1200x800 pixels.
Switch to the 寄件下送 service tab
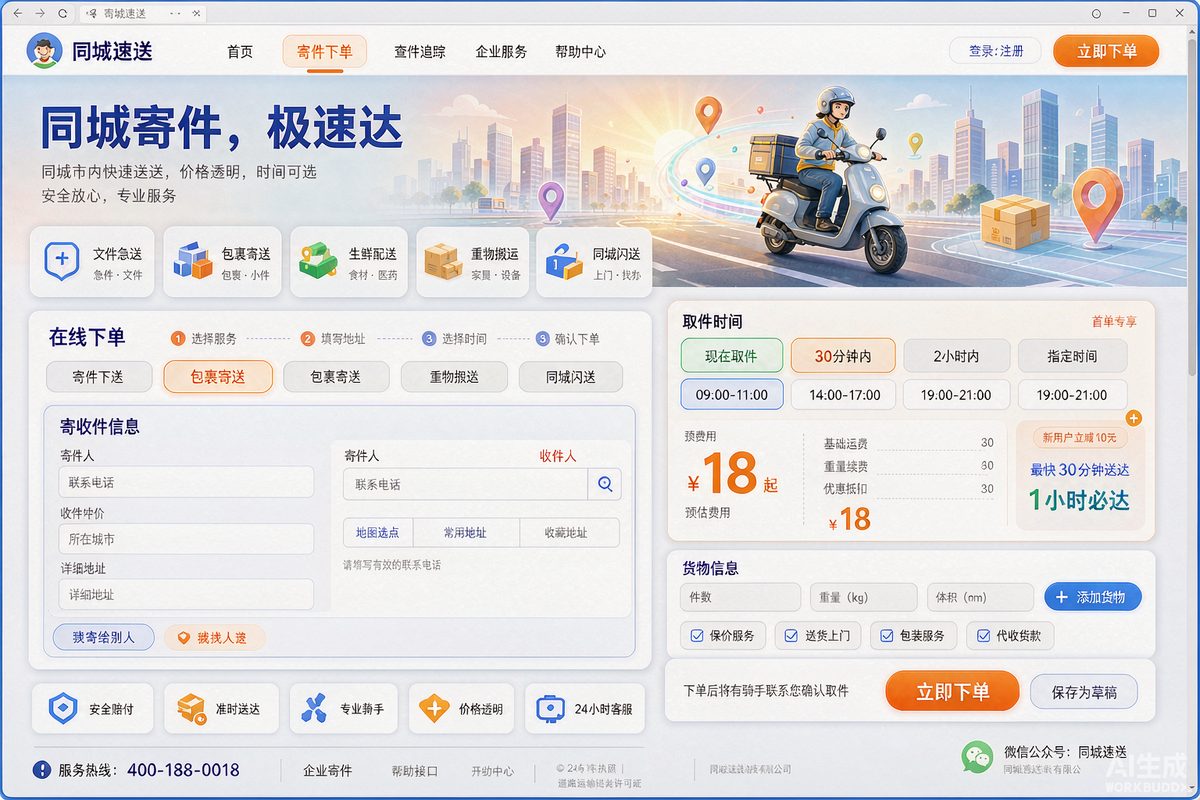click(98, 377)
